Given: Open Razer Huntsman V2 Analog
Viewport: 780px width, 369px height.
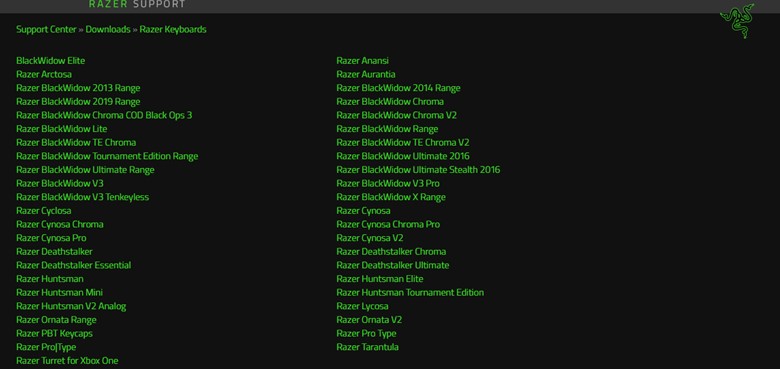Looking at the screenshot, I should (x=71, y=307).
